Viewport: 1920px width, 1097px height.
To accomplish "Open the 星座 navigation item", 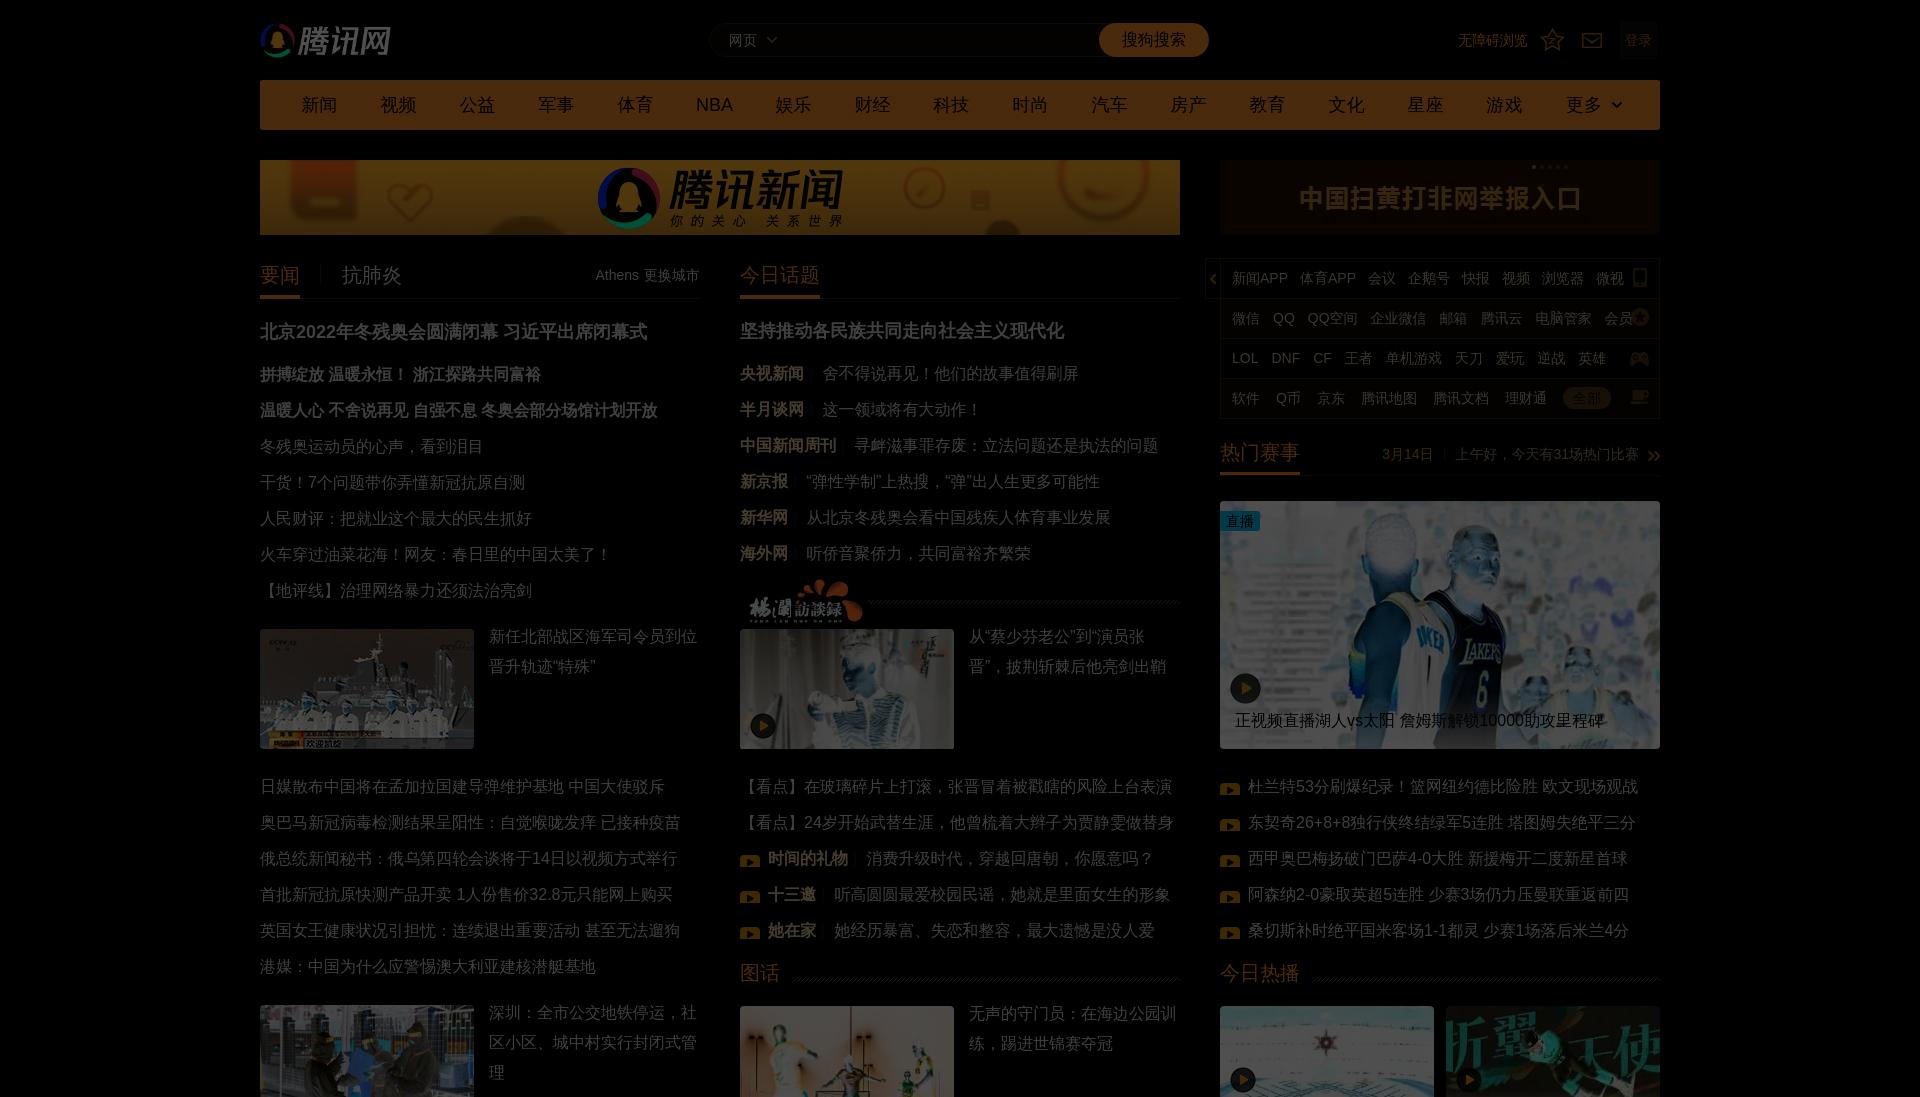I will click(x=1425, y=105).
